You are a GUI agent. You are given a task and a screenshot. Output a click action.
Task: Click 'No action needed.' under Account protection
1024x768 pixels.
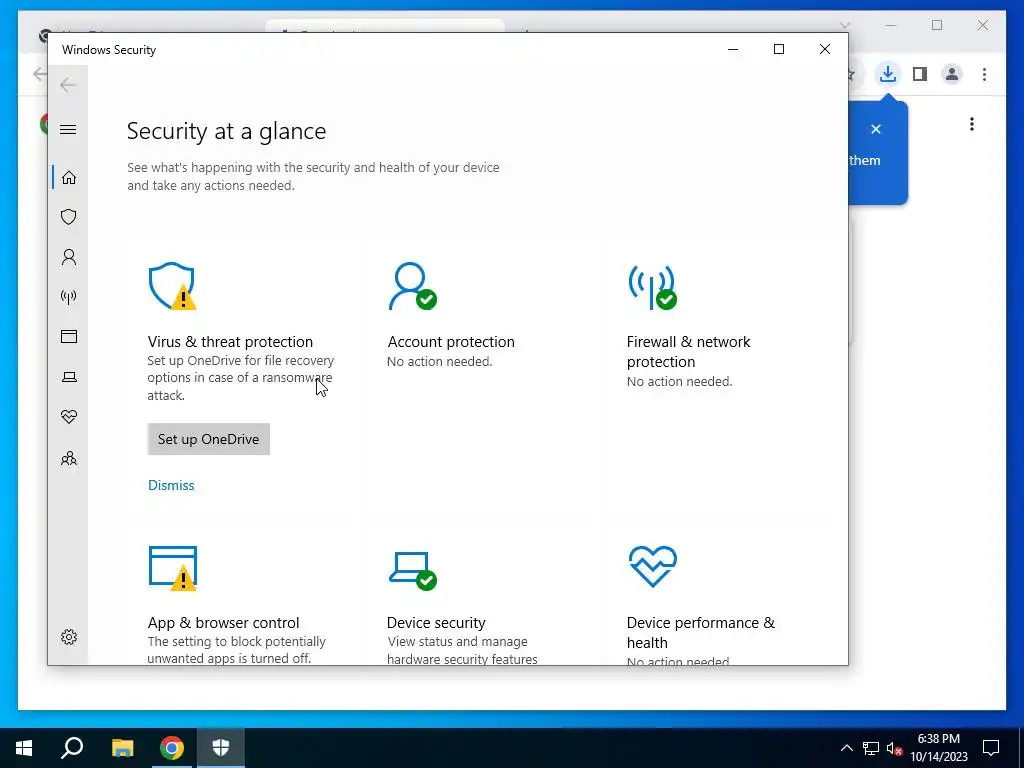[440, 361]
